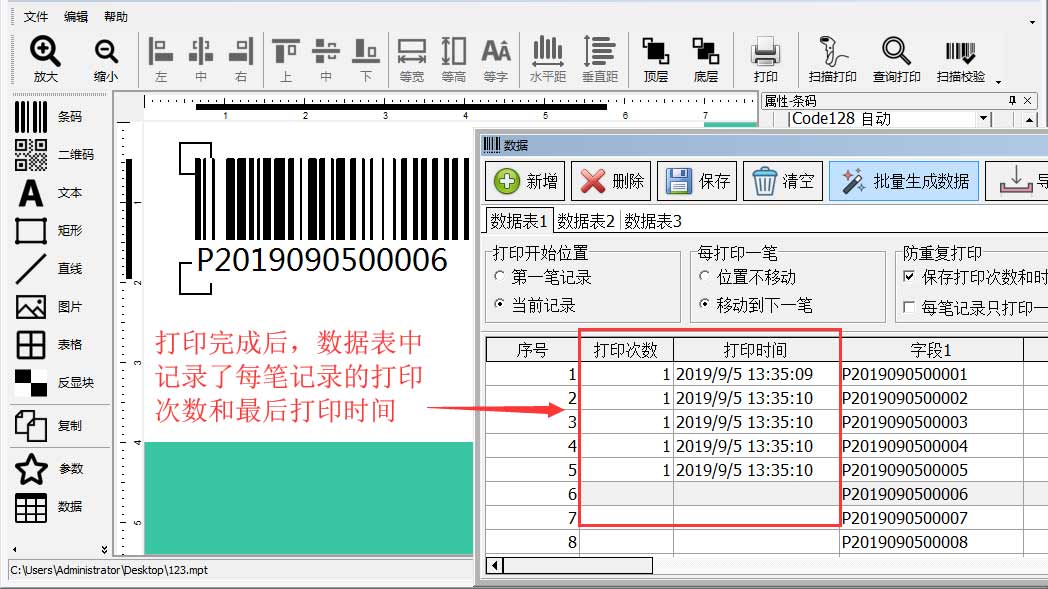Select the 第一笔记录 radio option
Image resolution: width=1048 pixels, height=589 pixels.
pyautogui.click(x=501, y=277)
